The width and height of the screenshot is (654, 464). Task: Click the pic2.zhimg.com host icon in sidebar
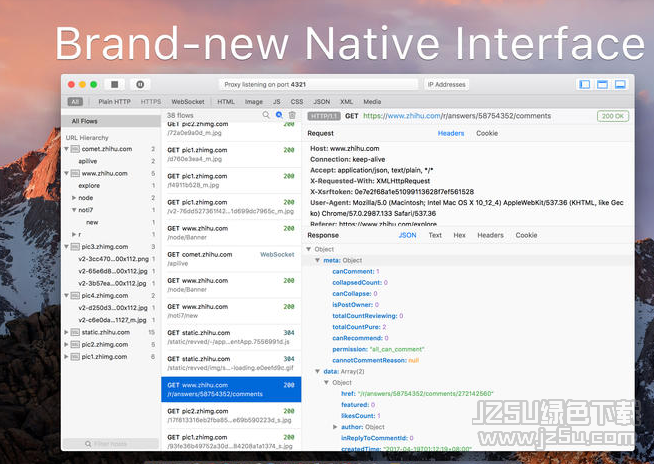pos(75,344)
